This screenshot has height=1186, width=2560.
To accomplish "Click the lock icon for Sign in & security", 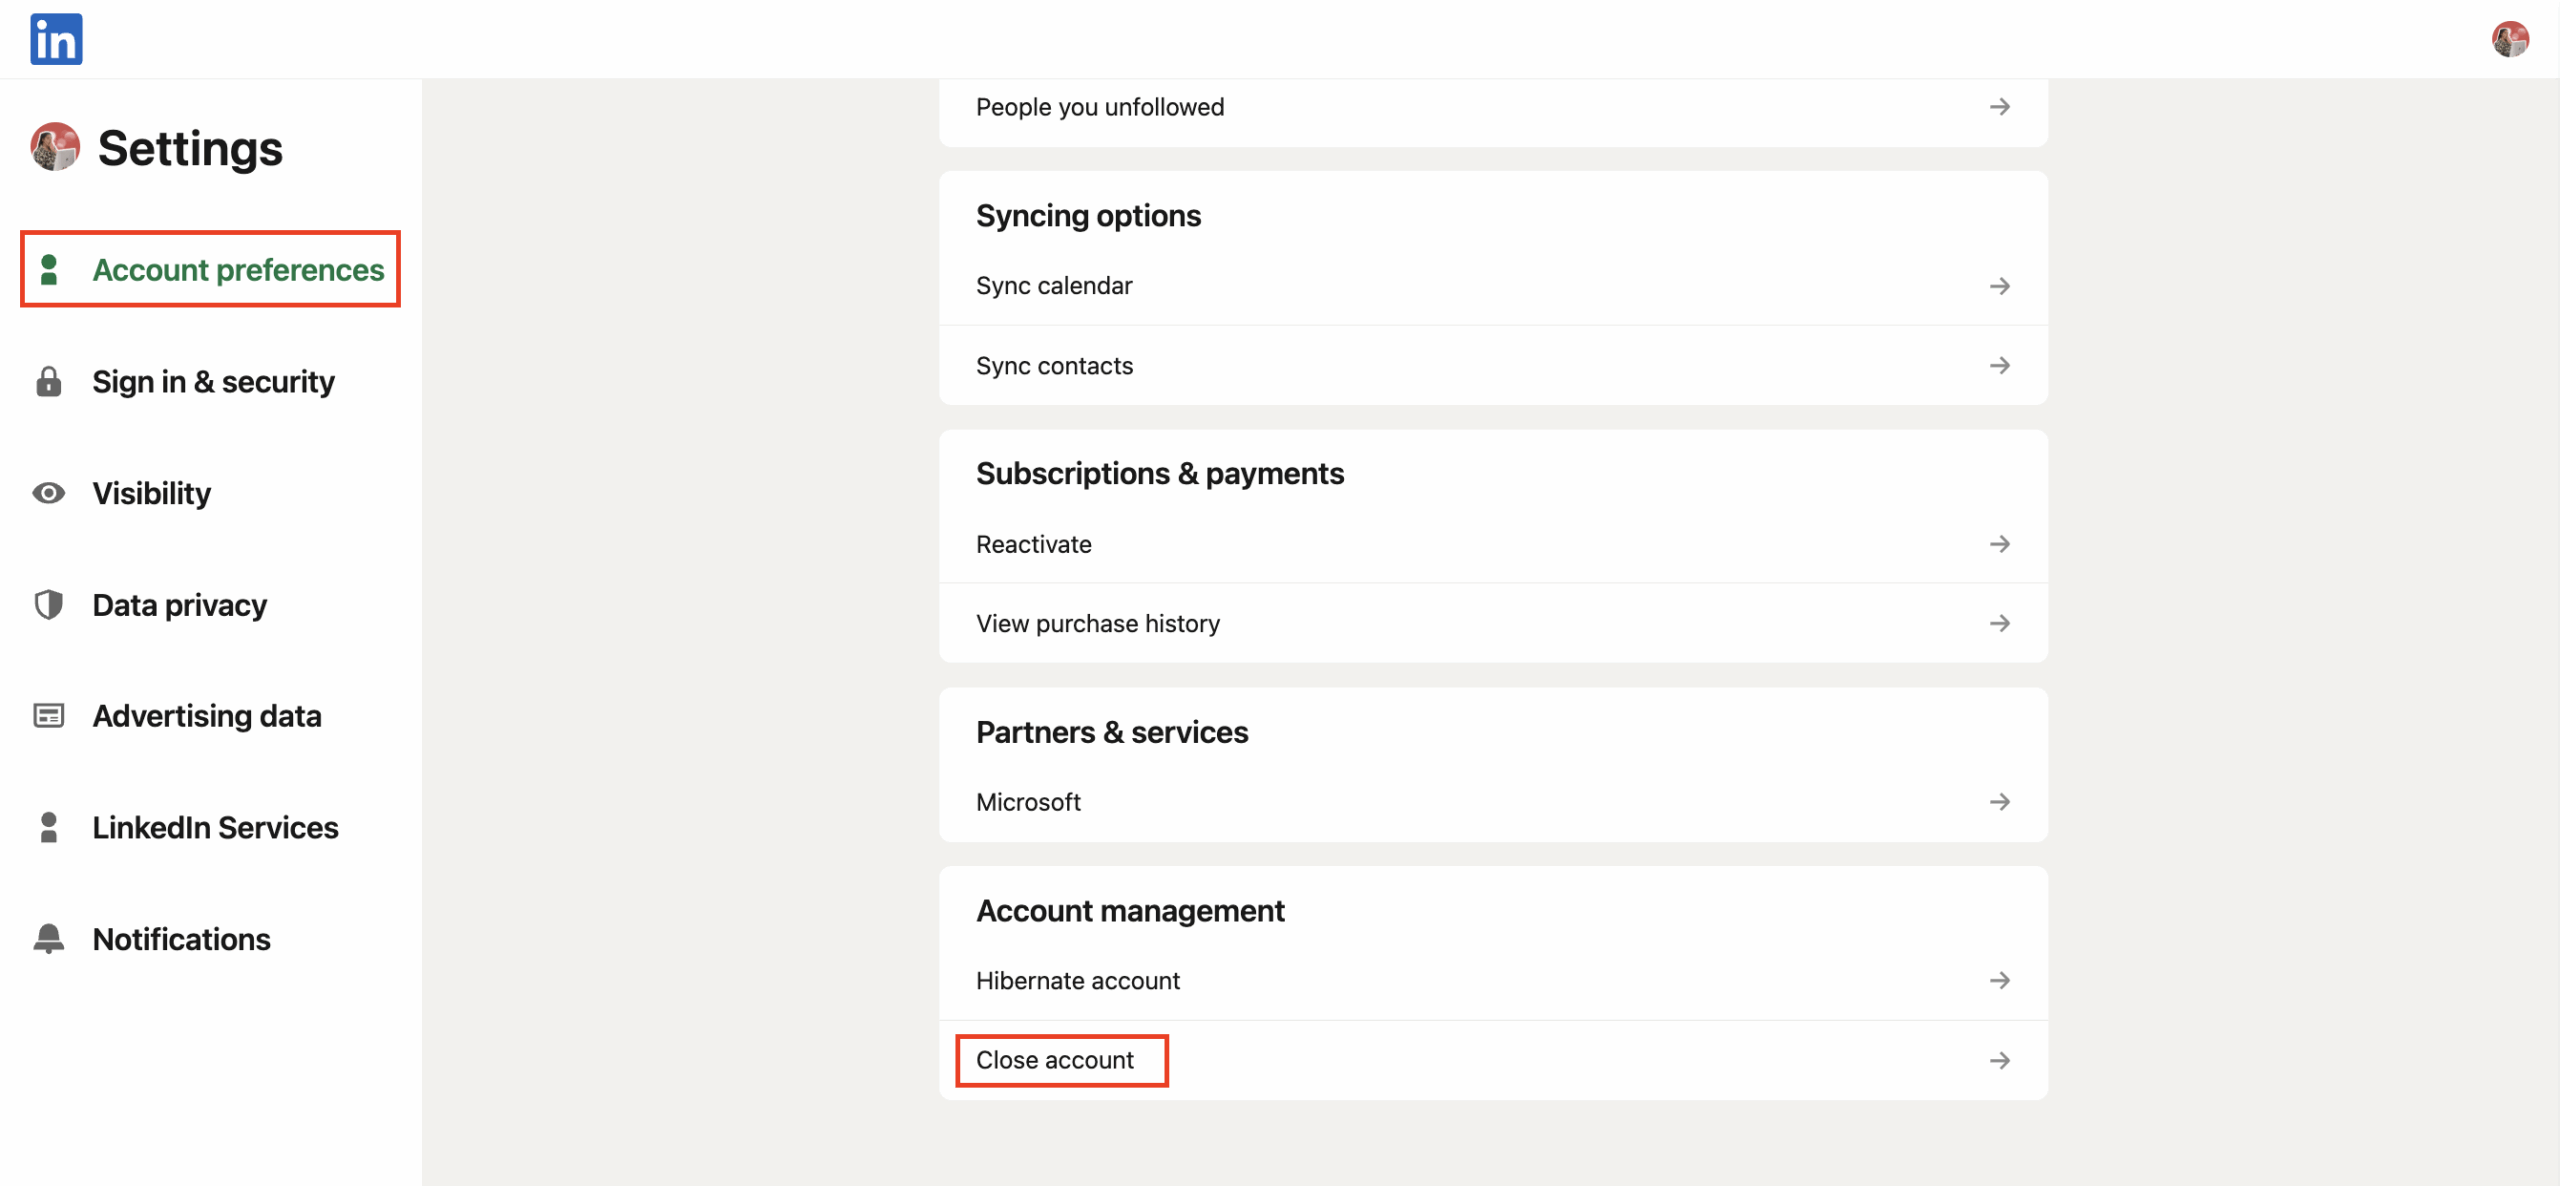I will [48, 382].
